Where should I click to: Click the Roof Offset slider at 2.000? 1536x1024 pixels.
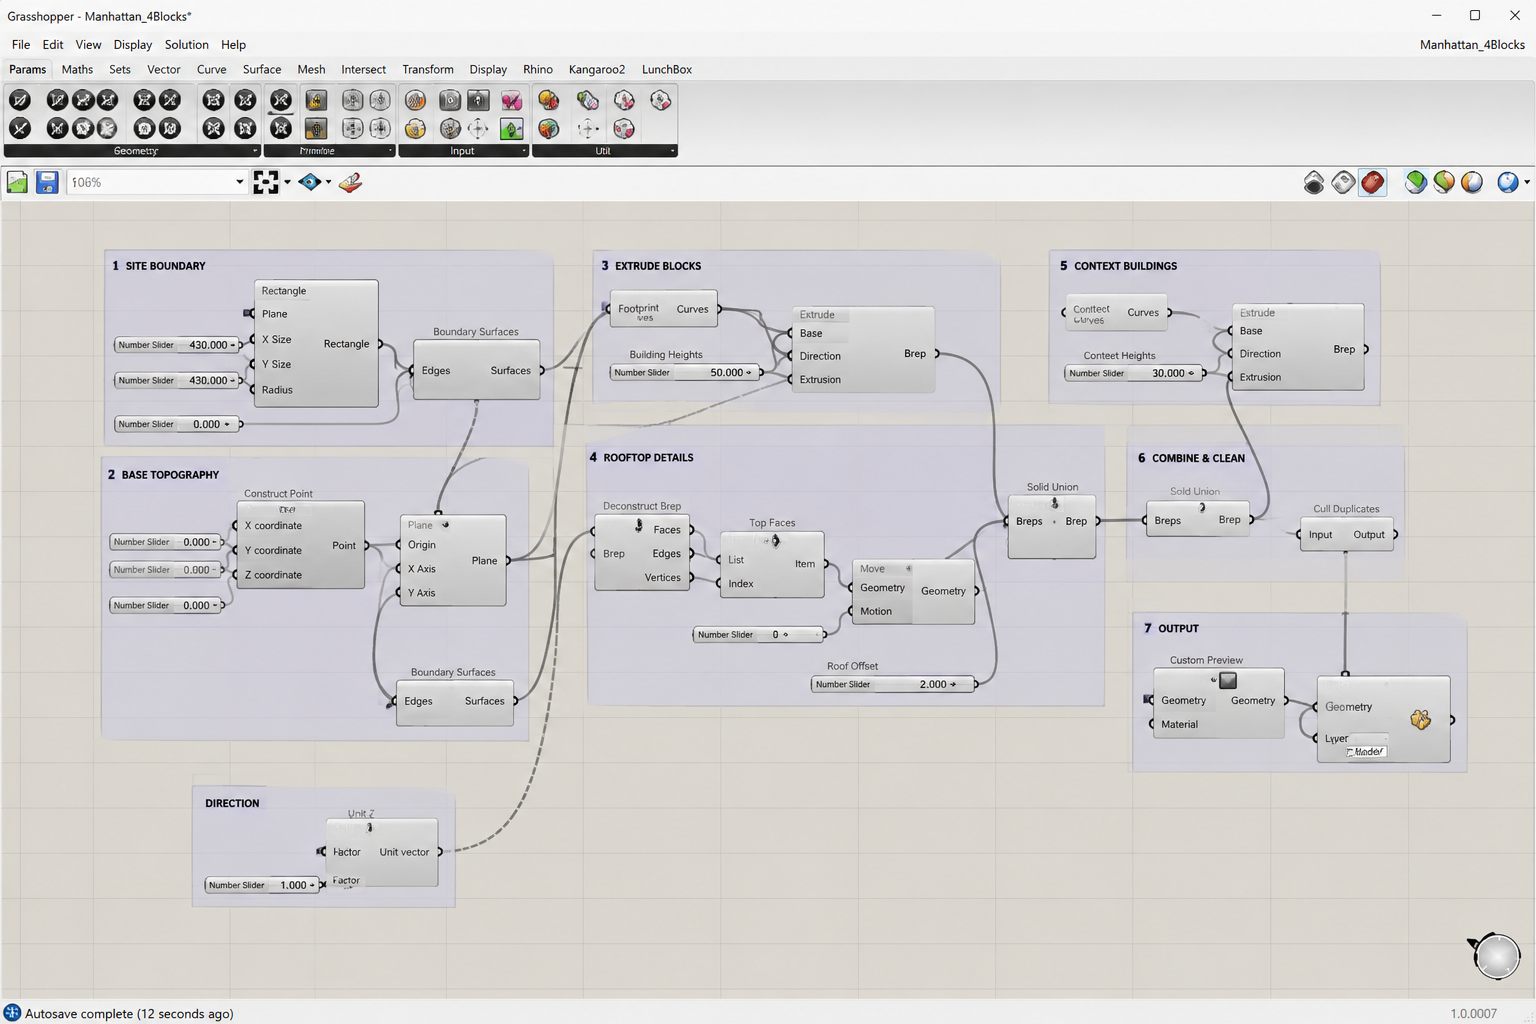[893, 684]
